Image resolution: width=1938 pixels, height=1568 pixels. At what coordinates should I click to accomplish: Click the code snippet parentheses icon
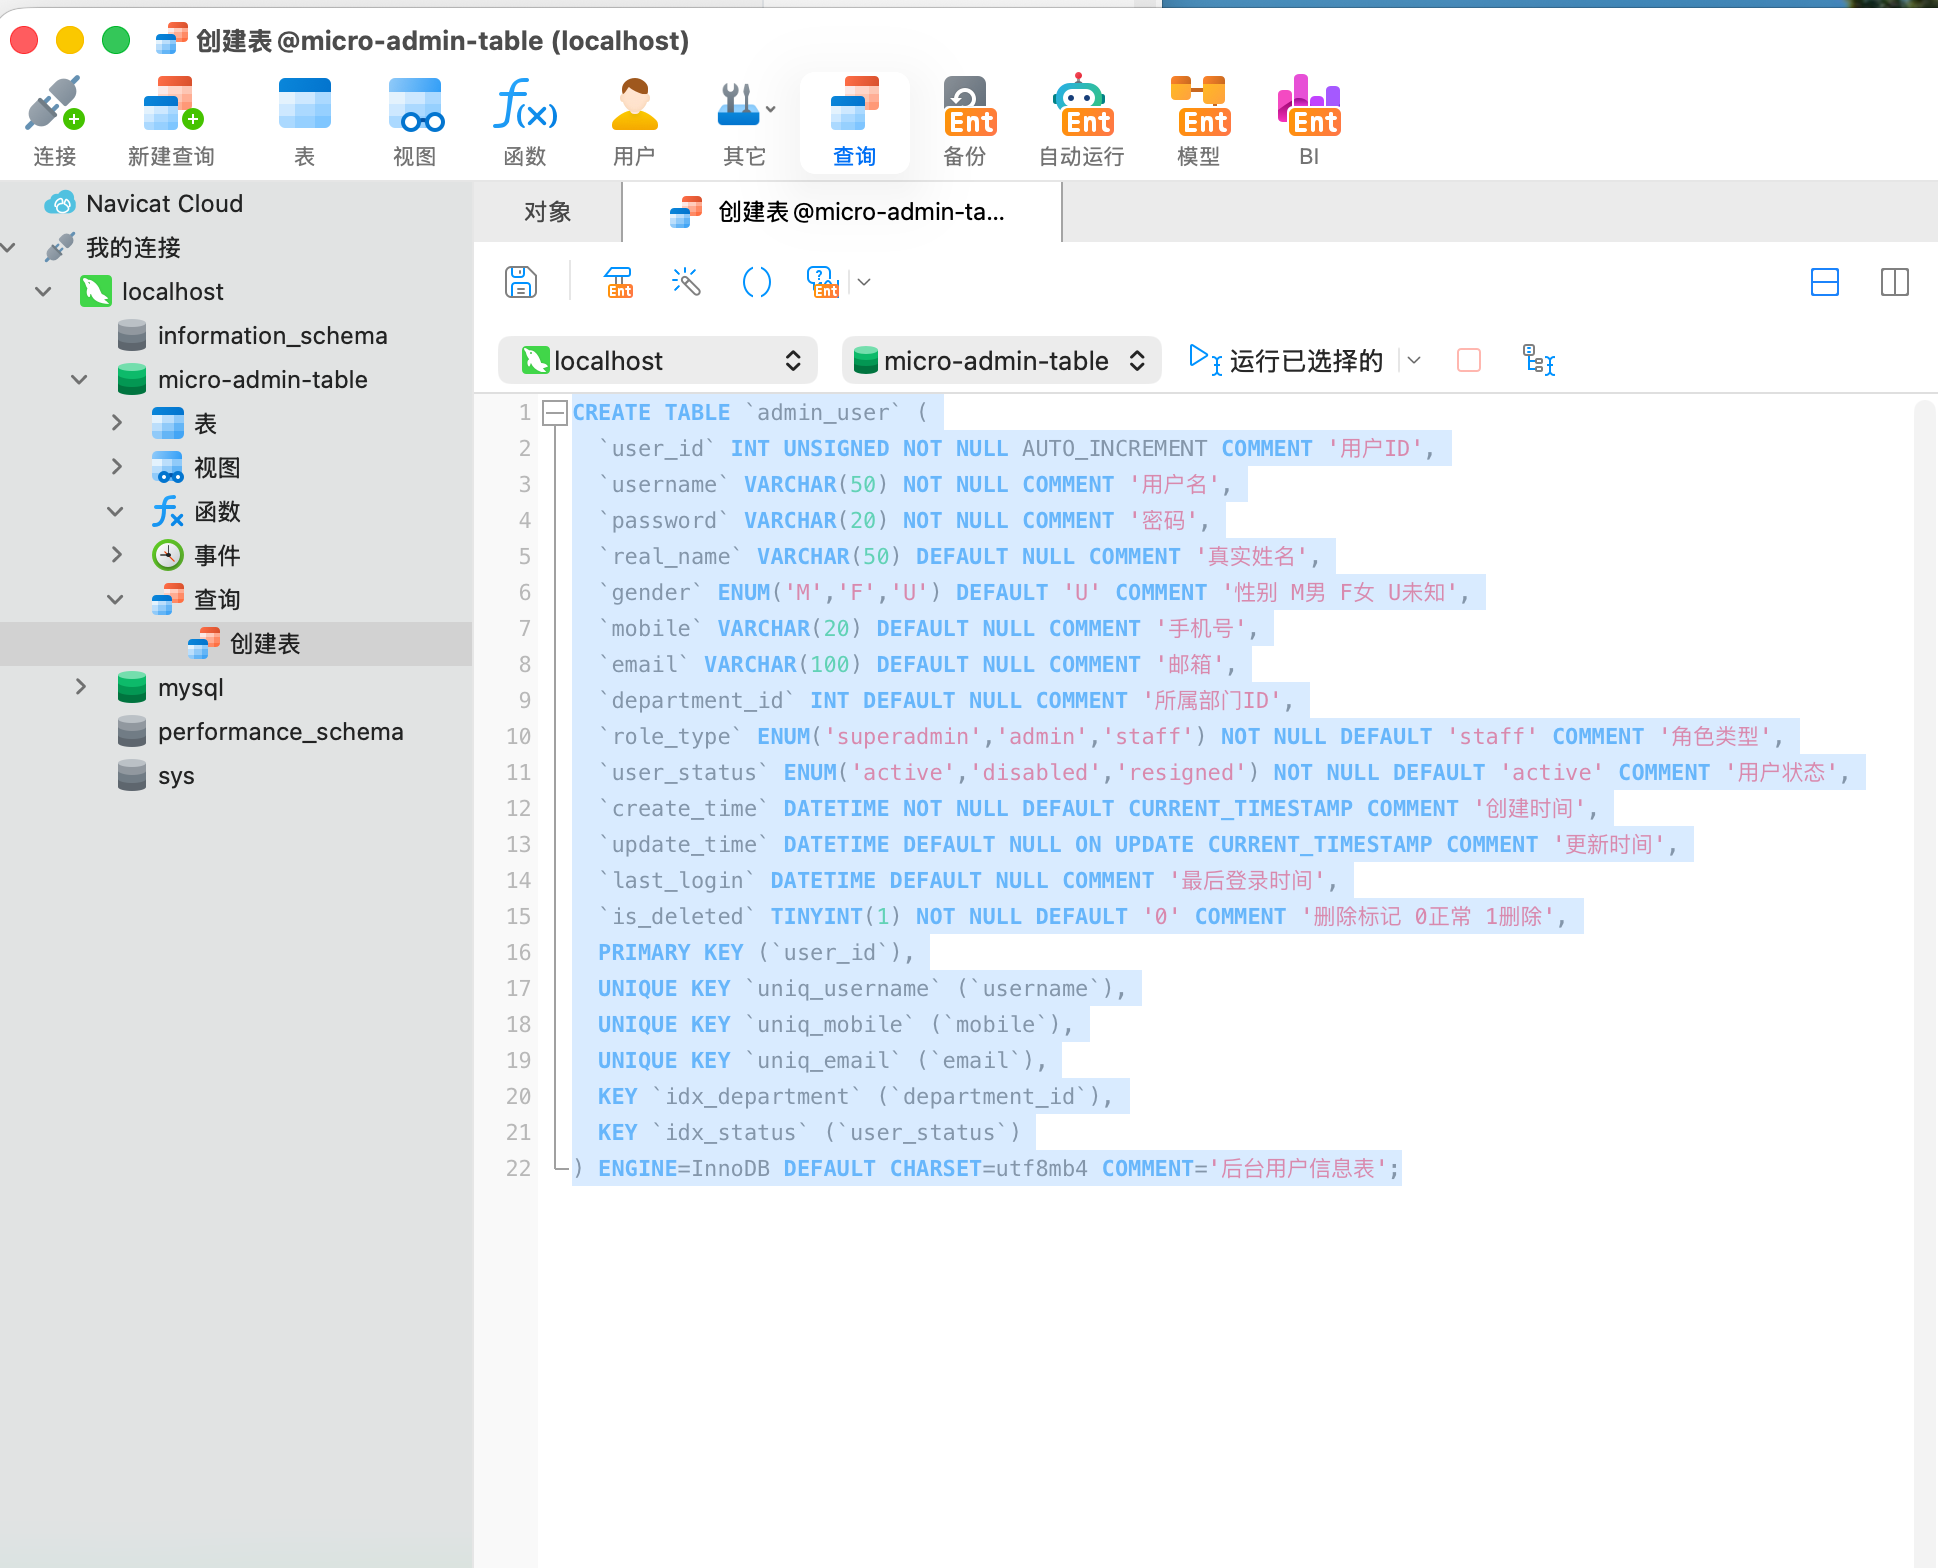click(x=756, y=282)
